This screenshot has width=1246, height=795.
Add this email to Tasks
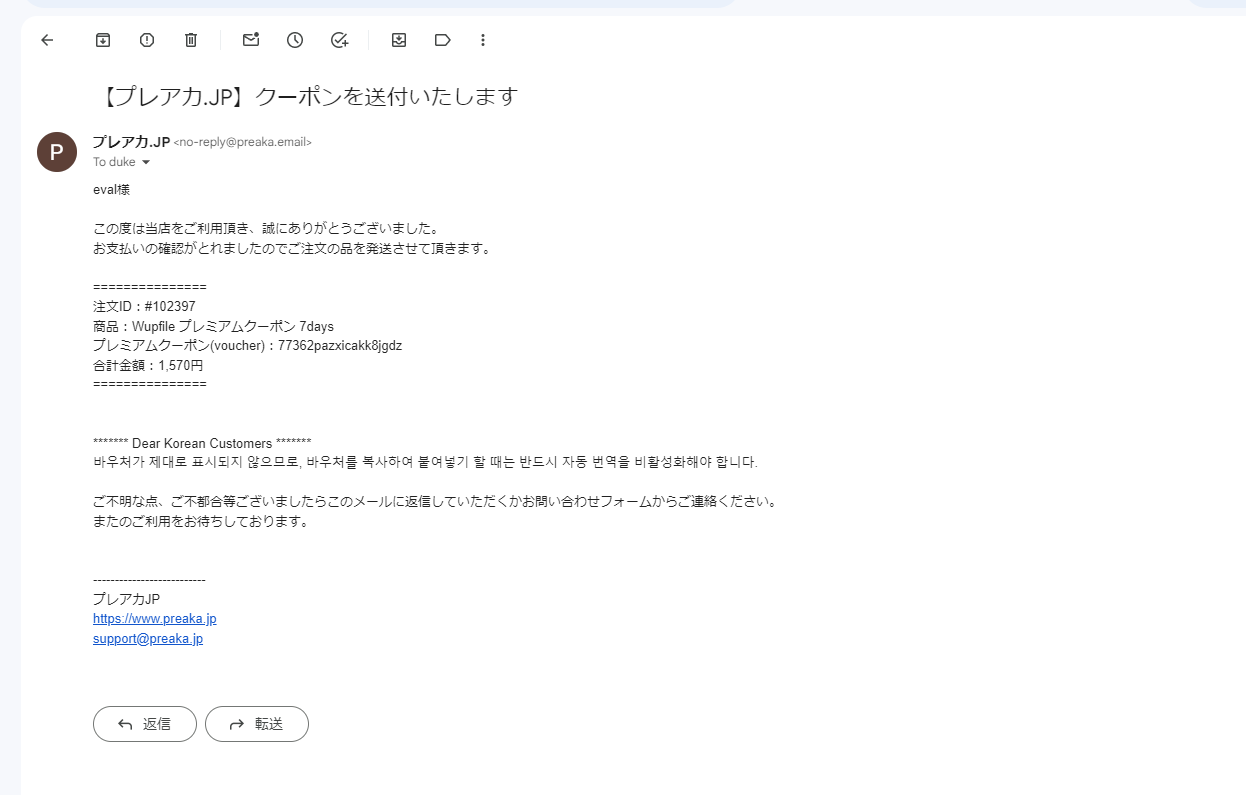click(x=339, y=40)
